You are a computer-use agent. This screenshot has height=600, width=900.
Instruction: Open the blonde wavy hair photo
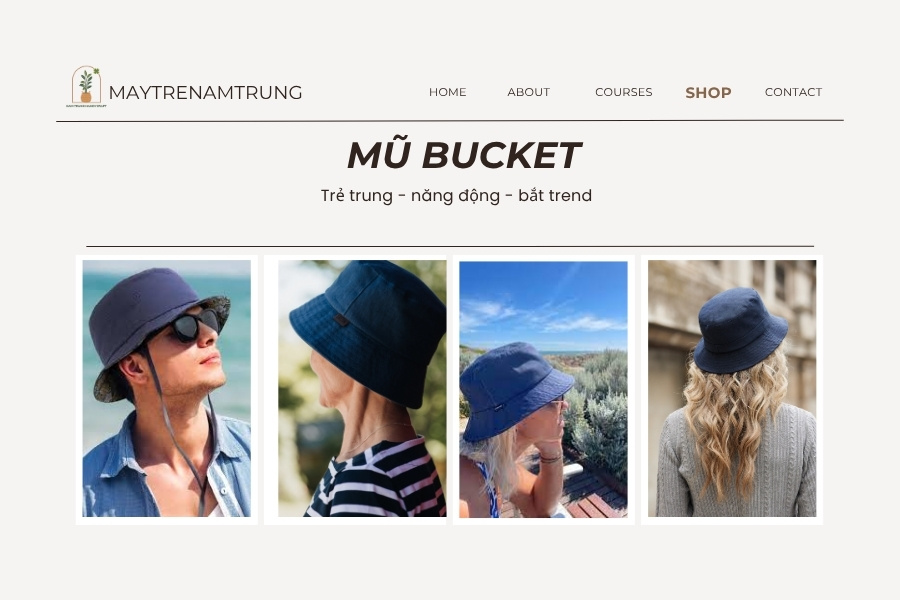(x=732, y=389)
